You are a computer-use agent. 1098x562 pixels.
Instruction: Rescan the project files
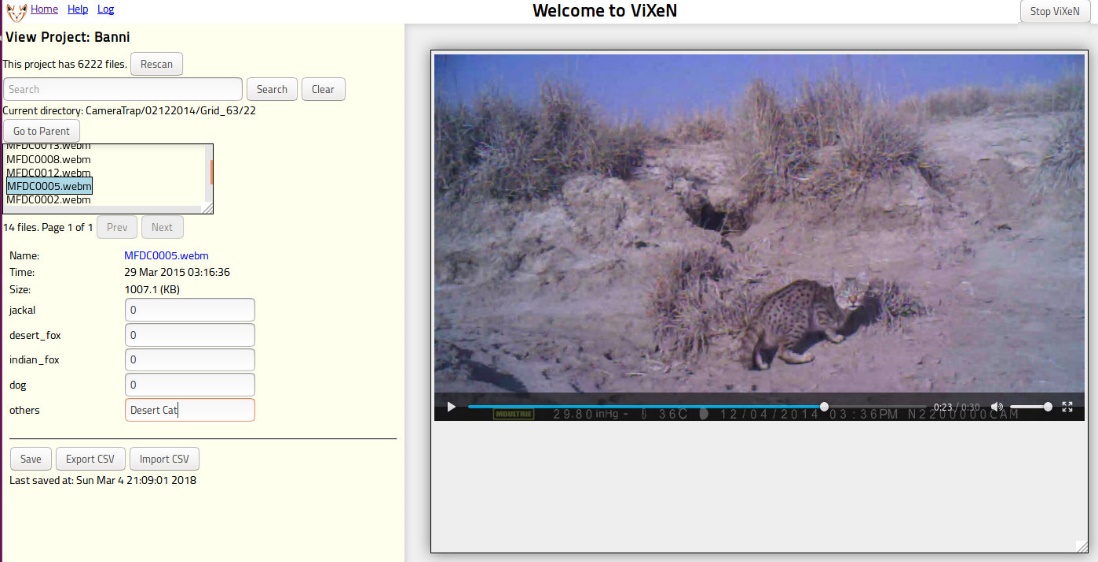coord(156,64)
